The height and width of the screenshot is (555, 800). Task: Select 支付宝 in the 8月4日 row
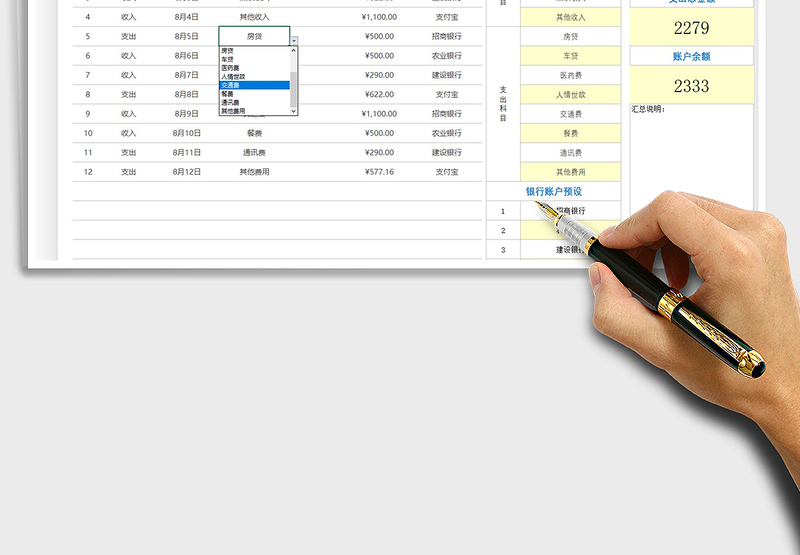tap(447, 17)
